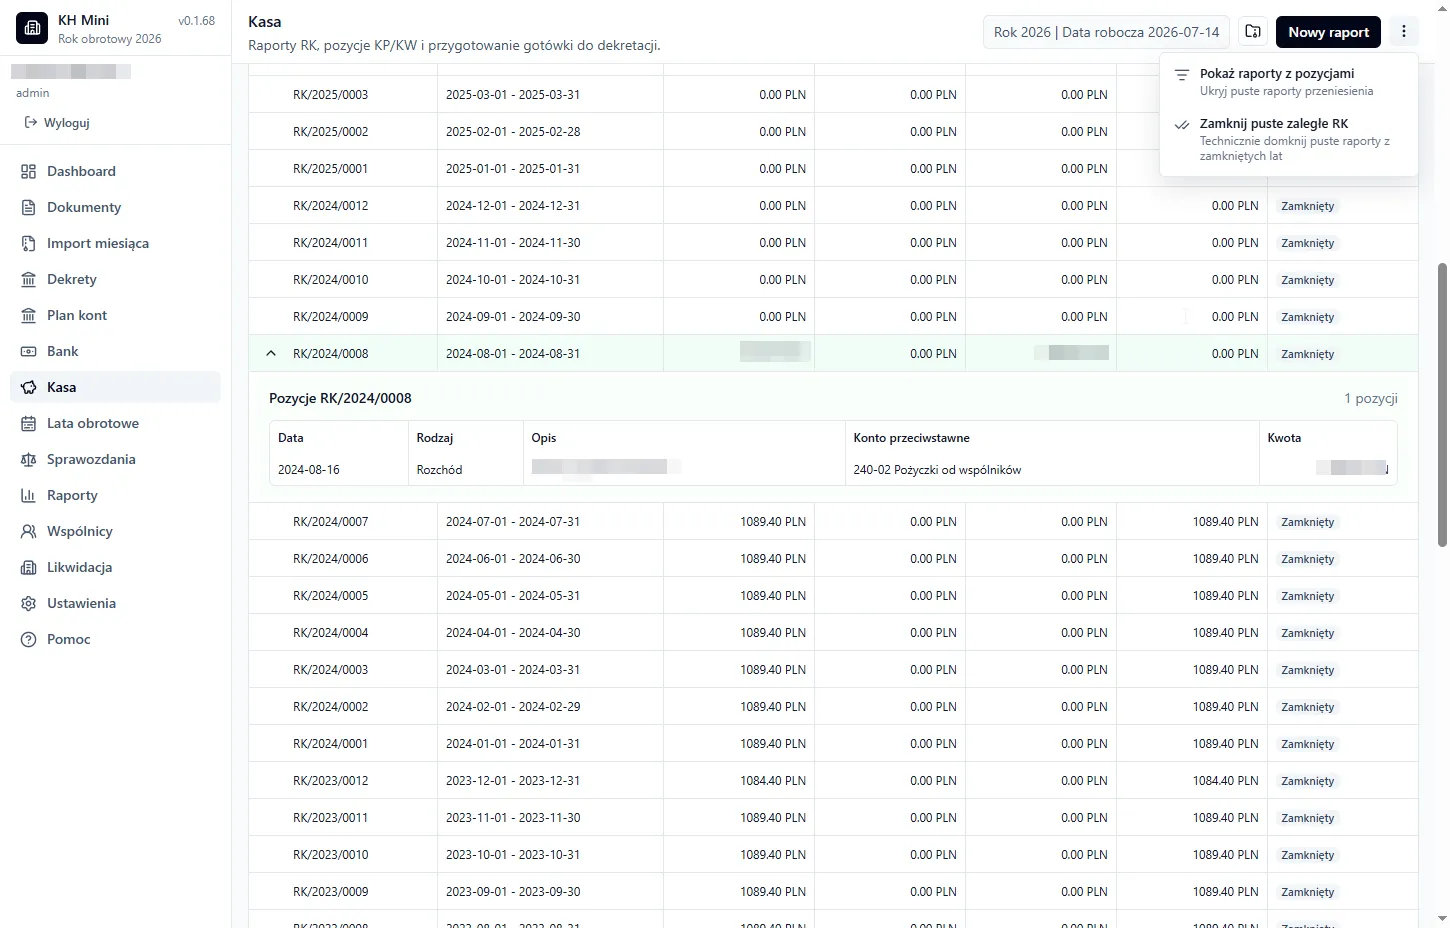This screenshot has height=928, width=1450.
Task: Click report RK/2024/0009
Action: (330, 316)
